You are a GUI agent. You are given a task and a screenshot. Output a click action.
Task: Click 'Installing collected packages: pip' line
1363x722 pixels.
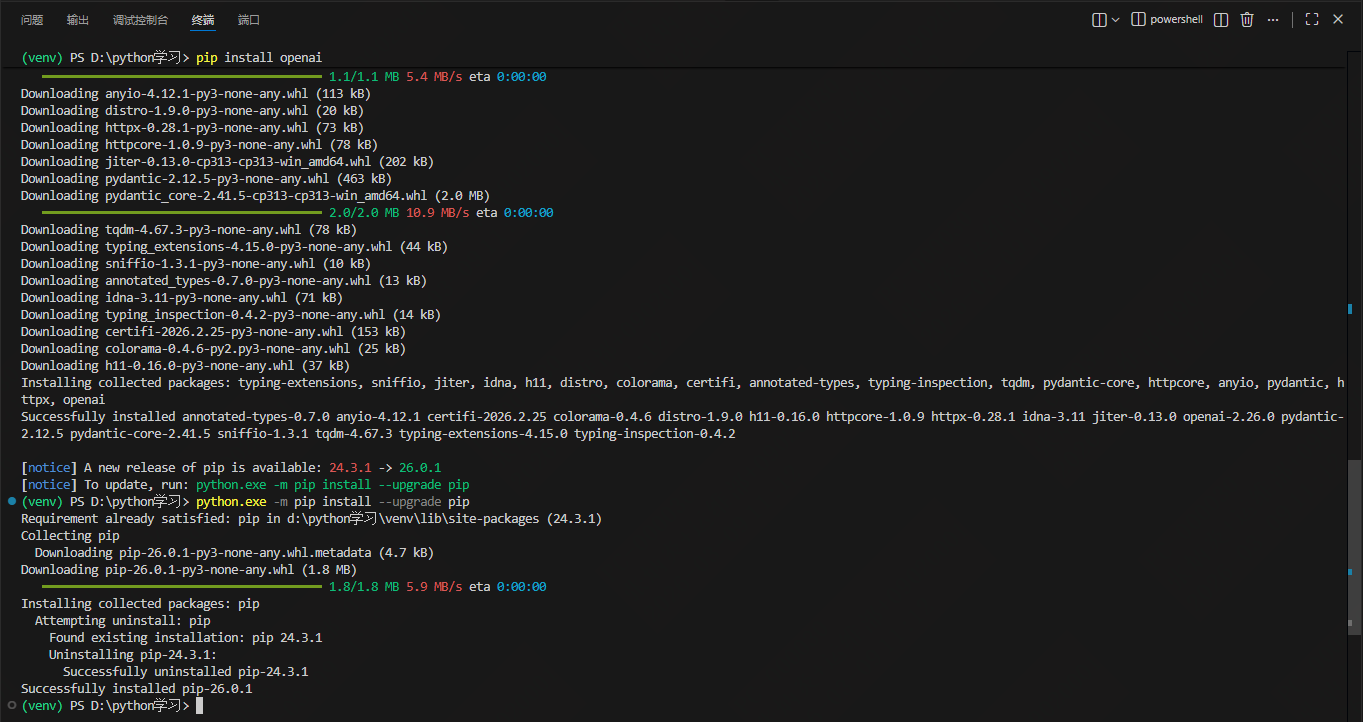click(x=140, y=604)
